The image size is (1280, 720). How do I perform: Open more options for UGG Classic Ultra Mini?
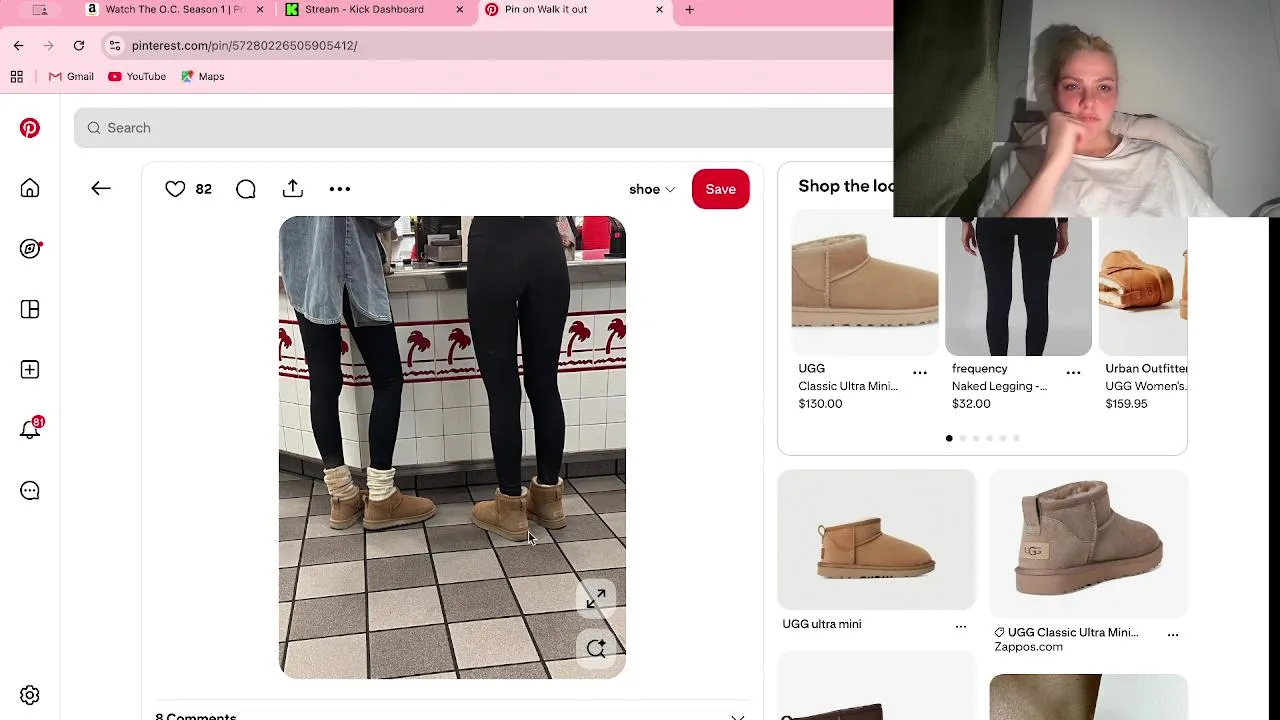click(x=920, y=373)
